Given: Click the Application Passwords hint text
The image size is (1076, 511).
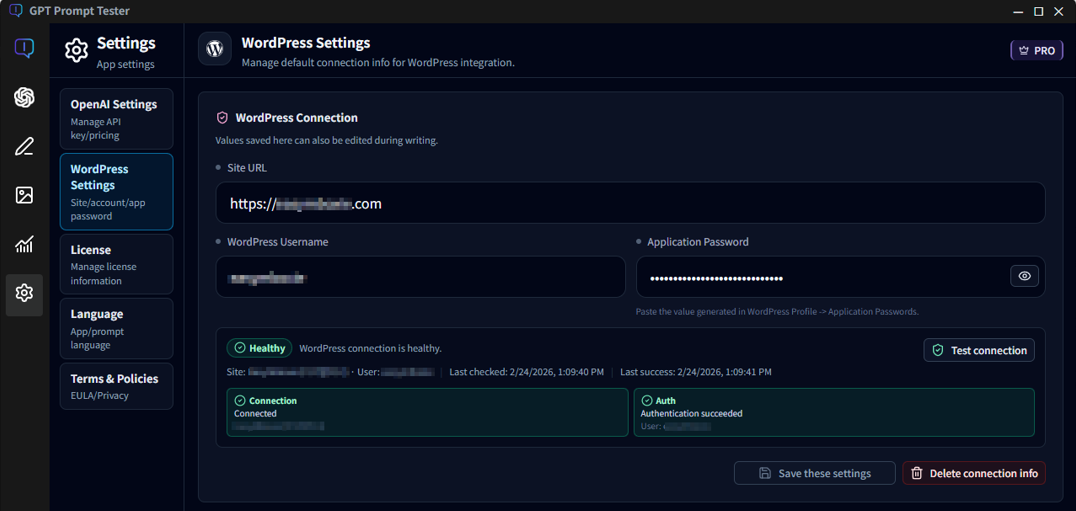Looking at the screenshot, I should click(x=777, y=311).
